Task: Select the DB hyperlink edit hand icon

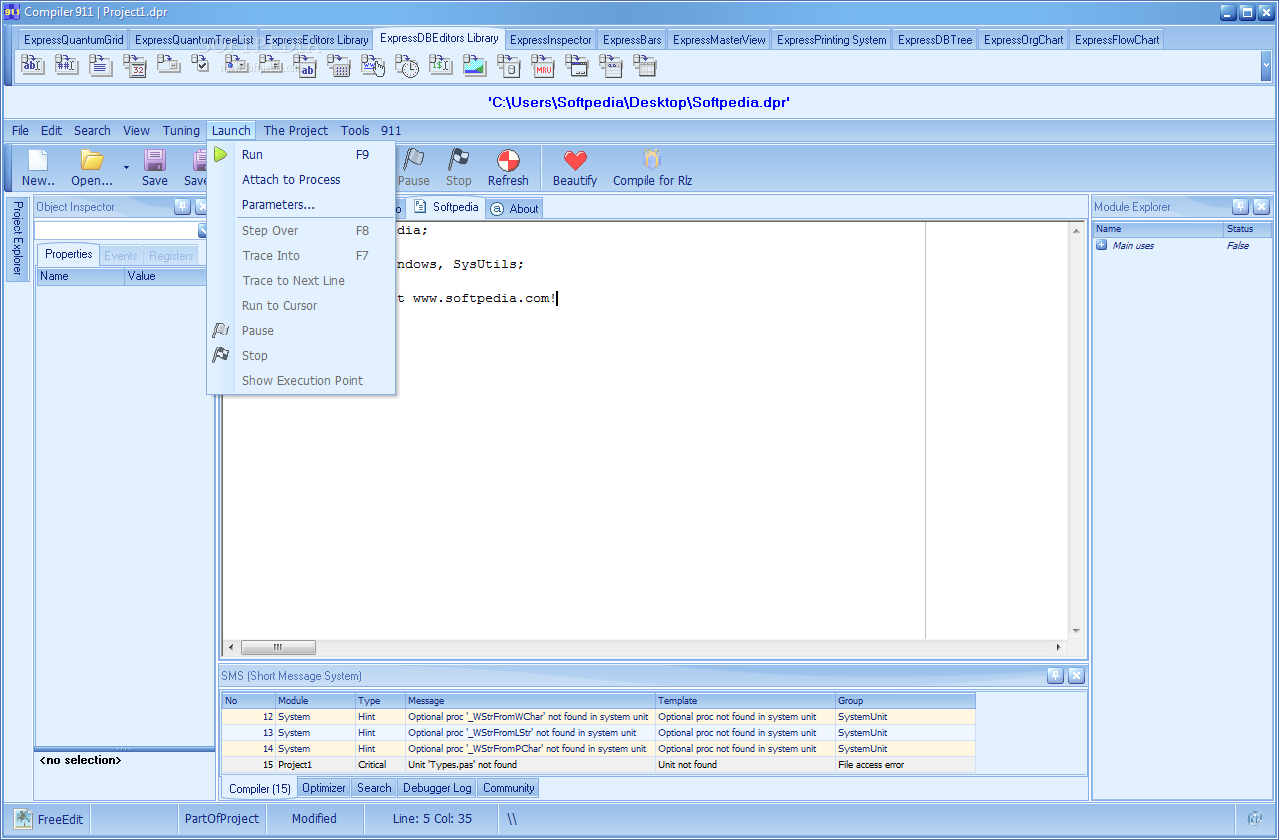Action: (373, 66)
